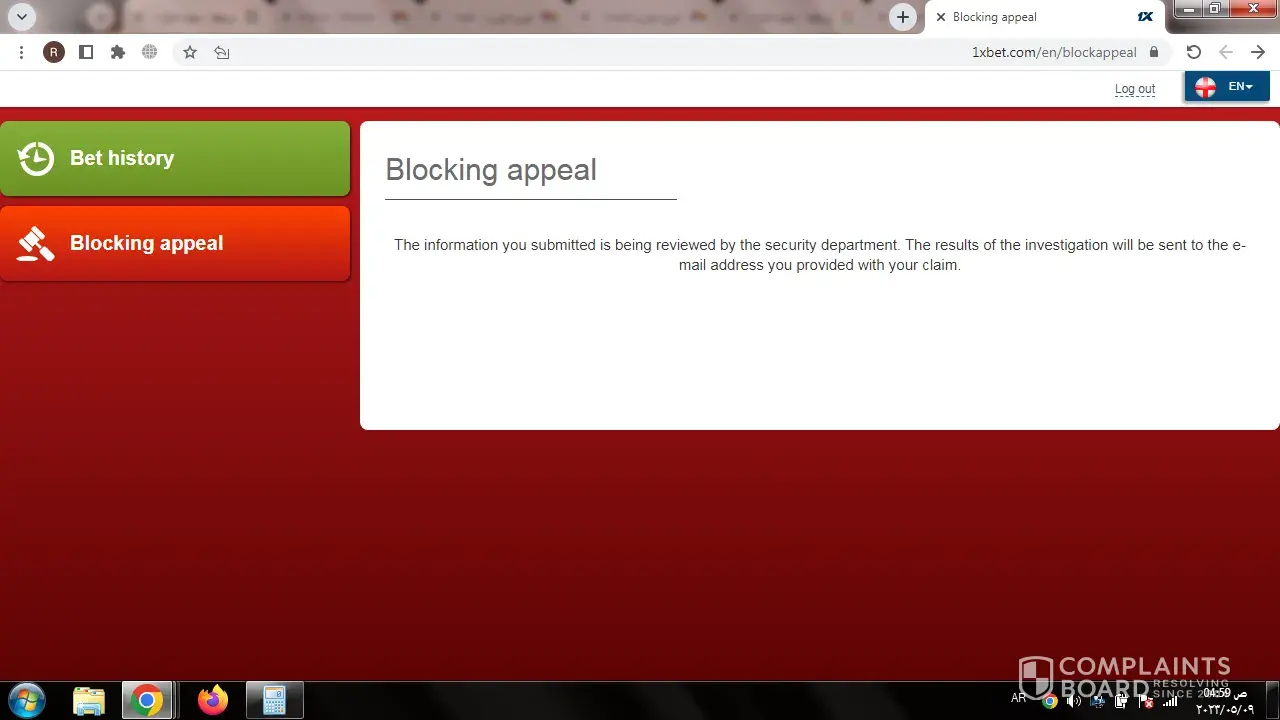1280x720 pixels.
Task: Click the dark browser arrow at toolbar edge
Action: (x=1258, y=52)
